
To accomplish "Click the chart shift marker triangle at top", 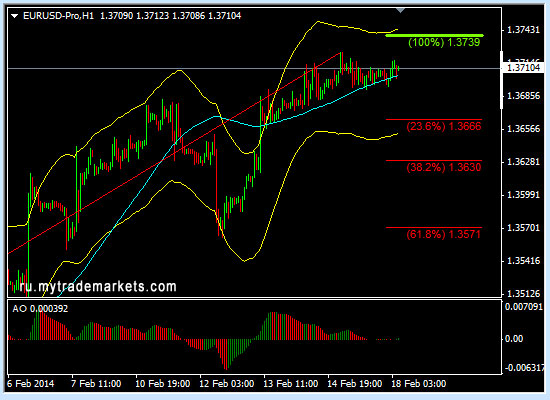I will [400, 11].
